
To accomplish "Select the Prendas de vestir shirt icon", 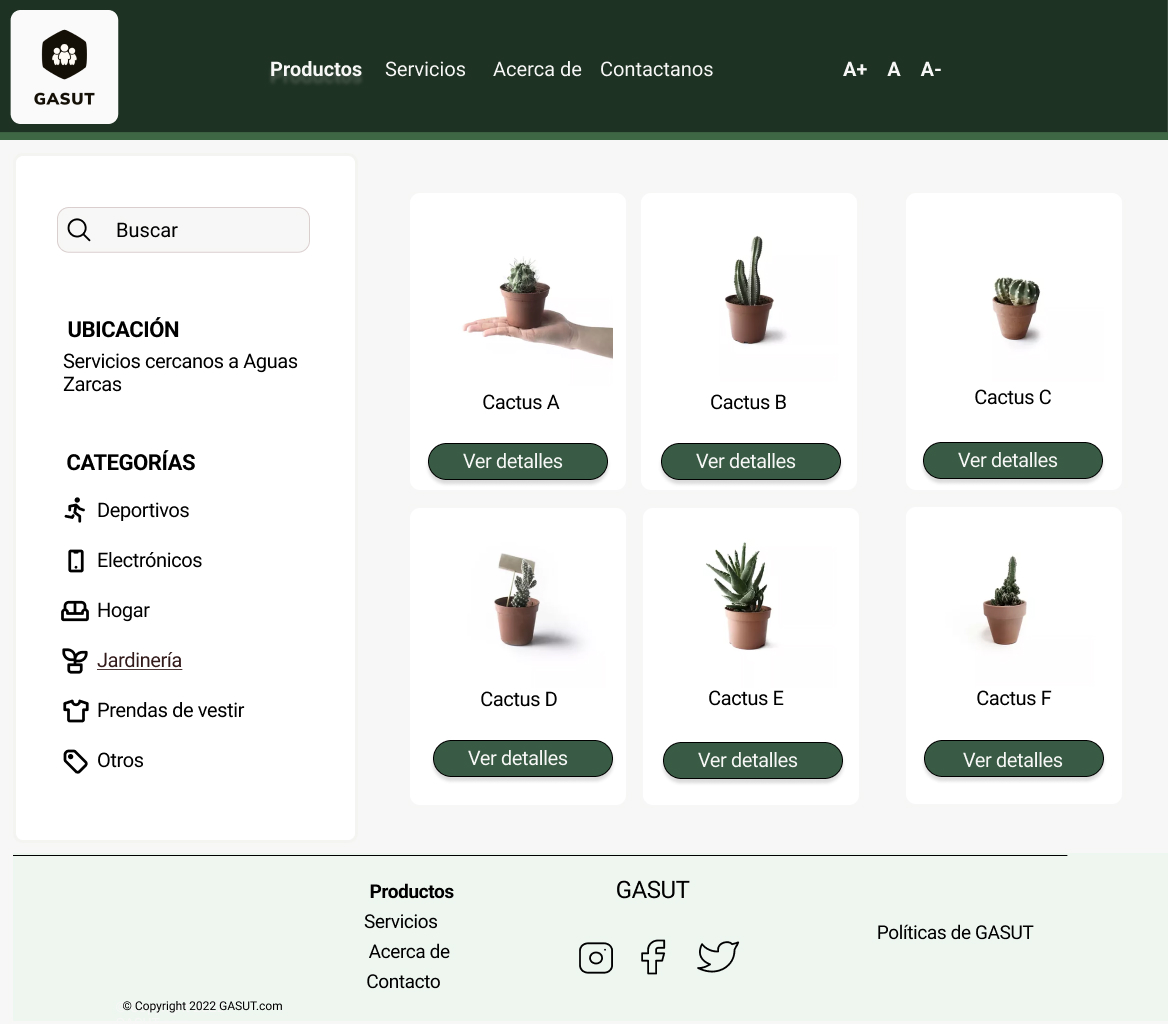I will click(74, 710).
